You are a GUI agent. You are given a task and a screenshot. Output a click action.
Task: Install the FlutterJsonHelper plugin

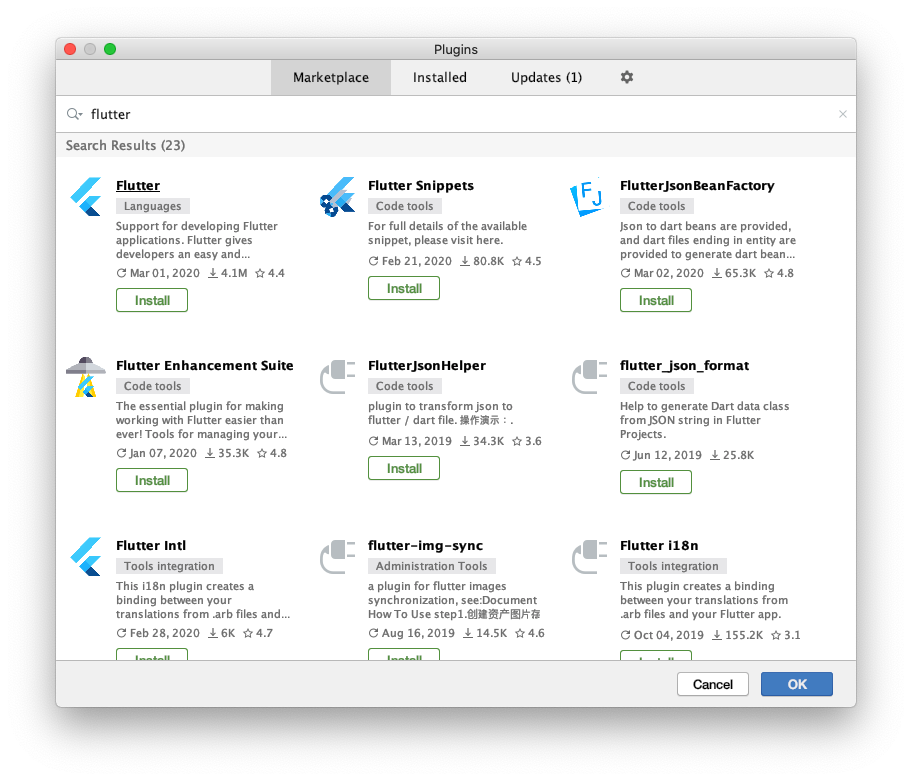click(404, 468)
